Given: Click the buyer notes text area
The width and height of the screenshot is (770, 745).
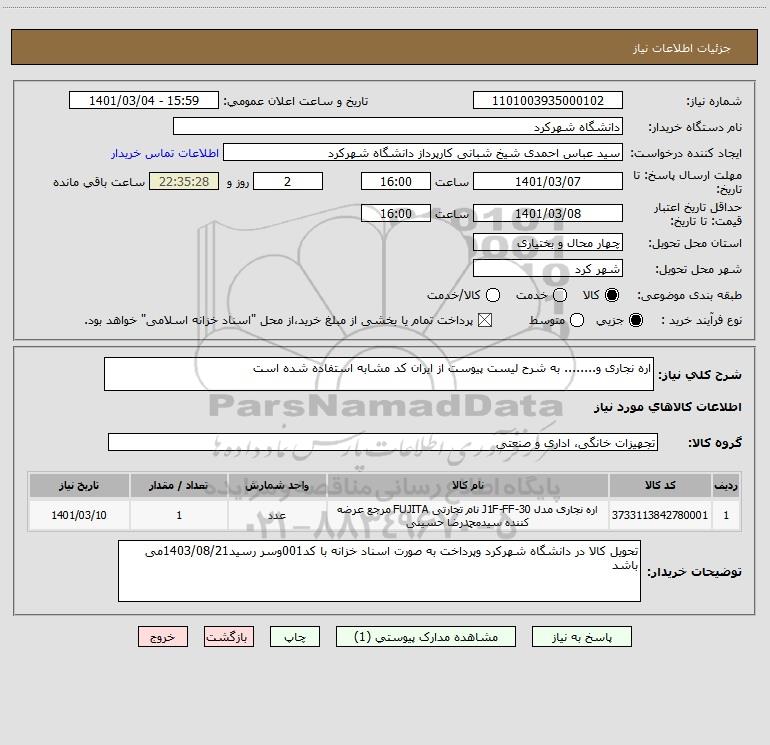Looking at the screenshot, I should 379,571.
